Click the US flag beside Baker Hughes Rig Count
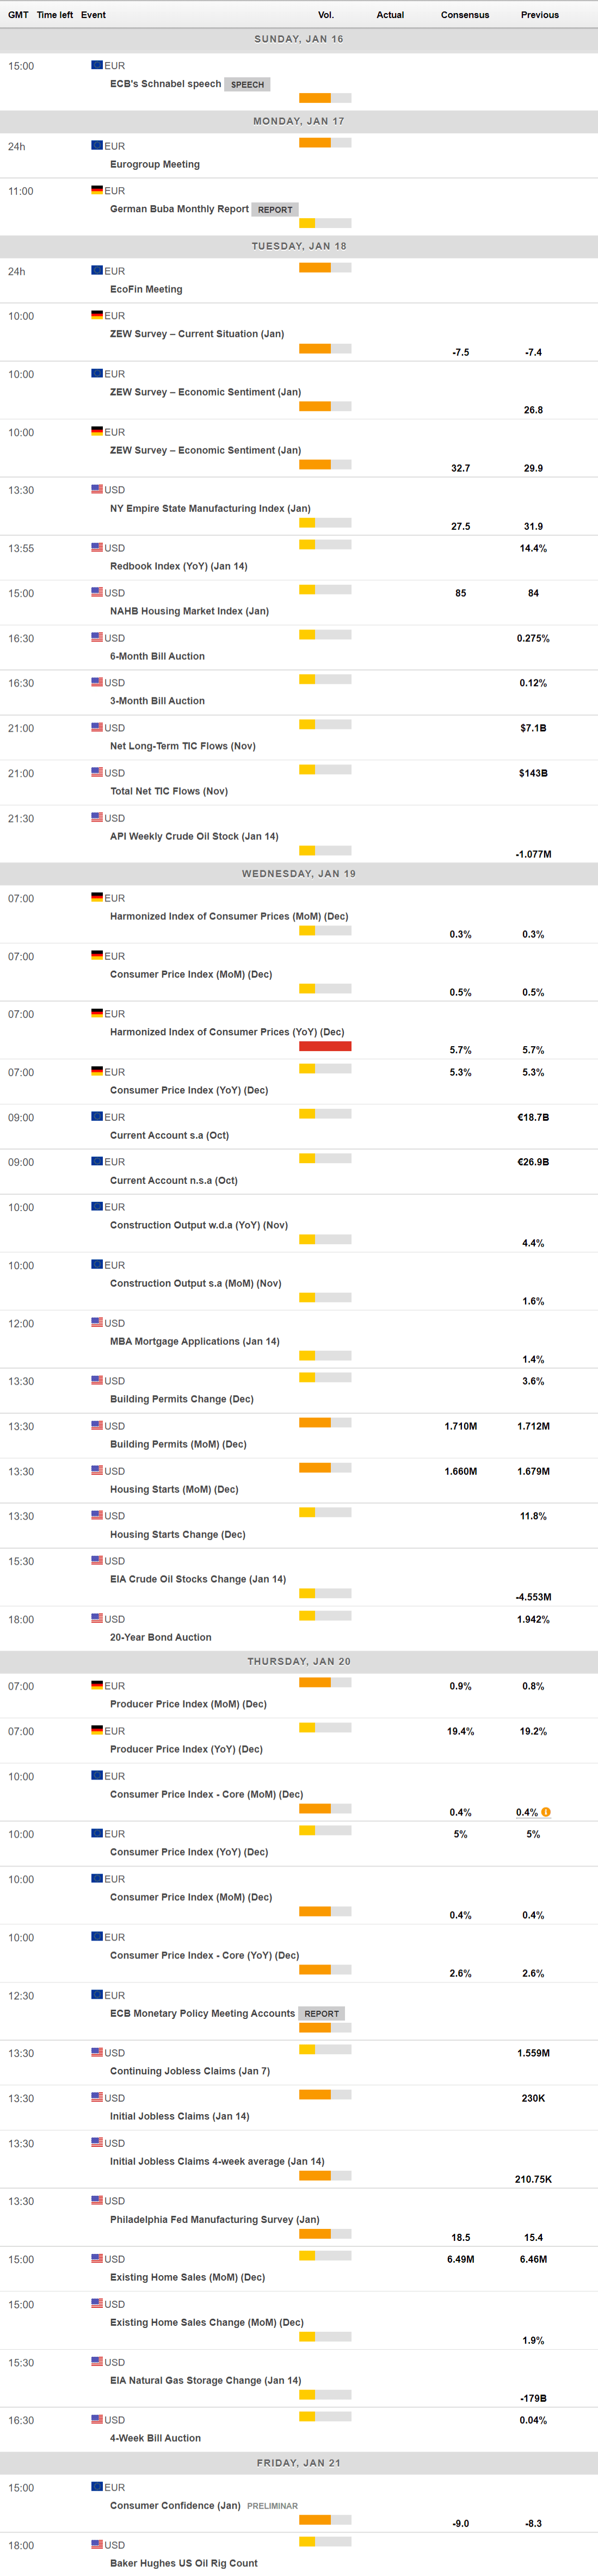598x2576 pixels. point(97,2544)
